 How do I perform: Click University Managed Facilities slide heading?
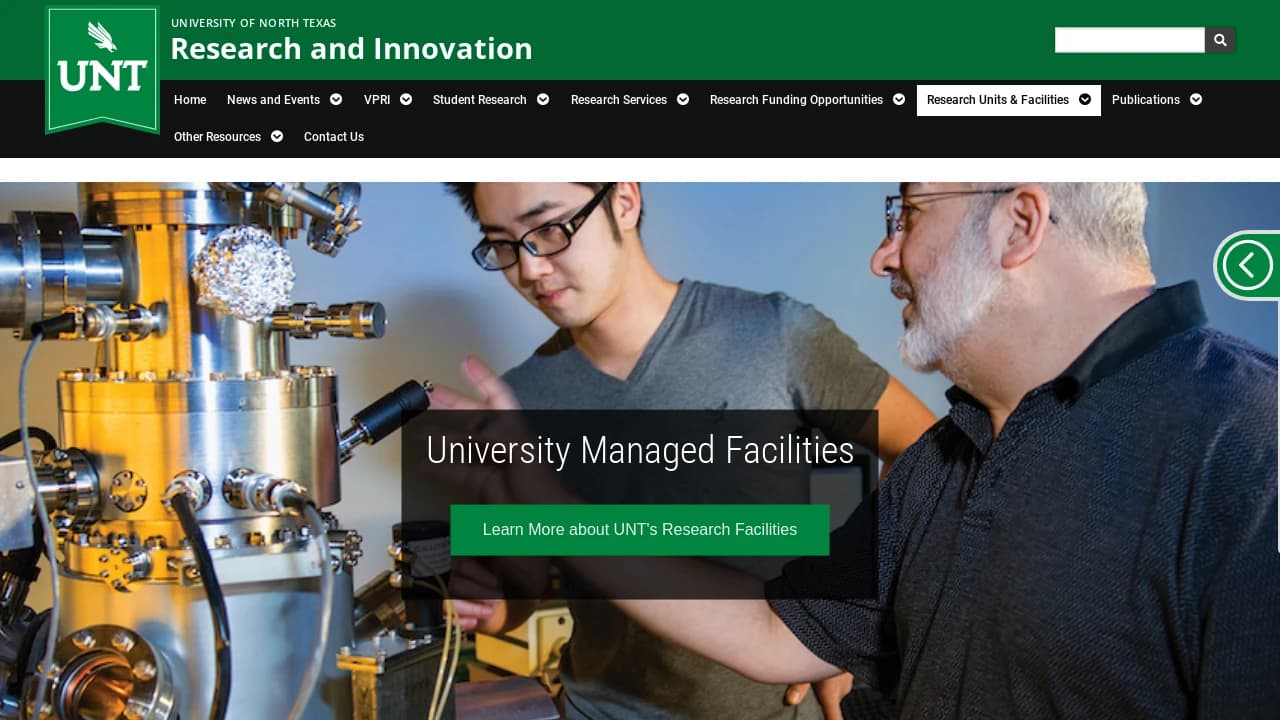[640, 451]
